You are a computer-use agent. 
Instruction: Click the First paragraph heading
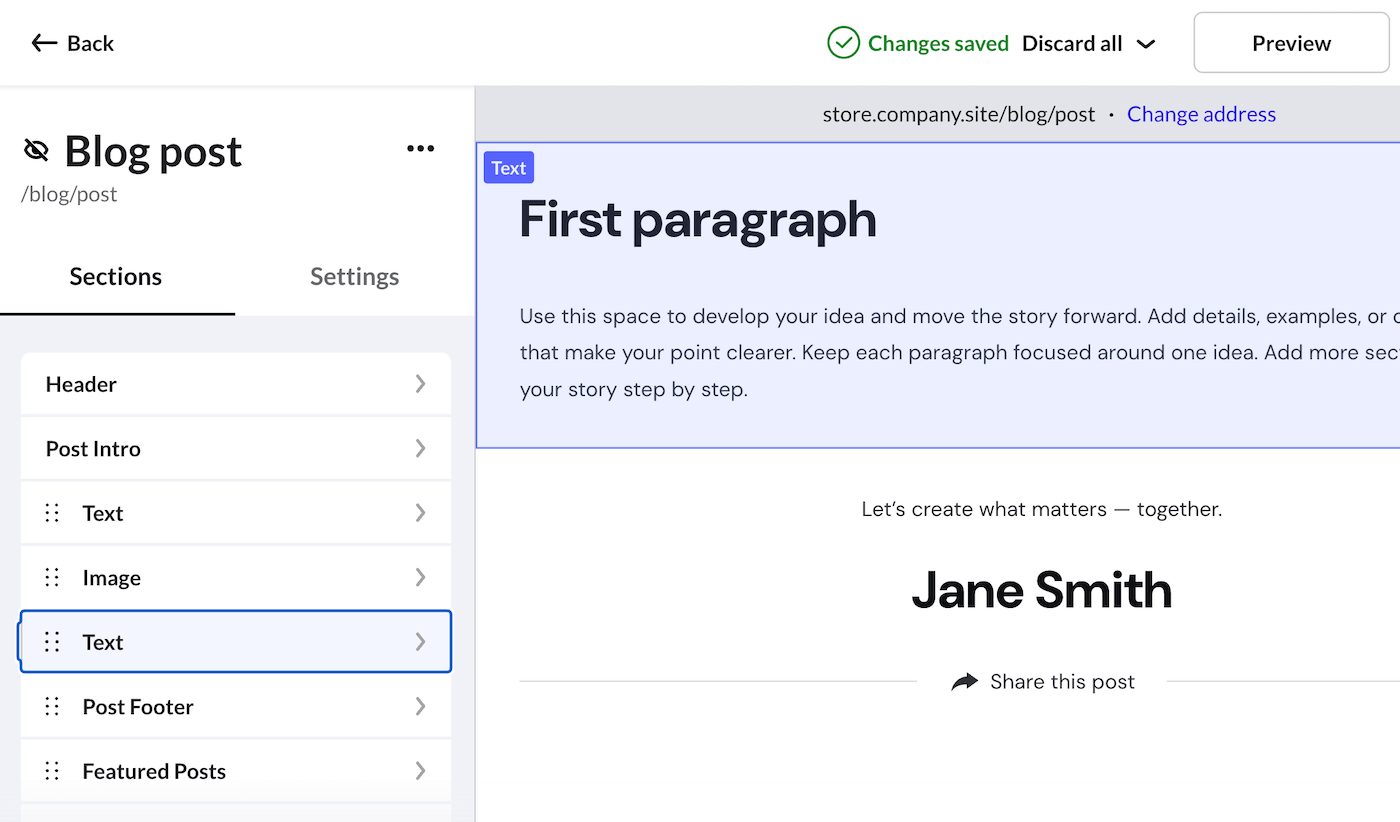(698, 219)
